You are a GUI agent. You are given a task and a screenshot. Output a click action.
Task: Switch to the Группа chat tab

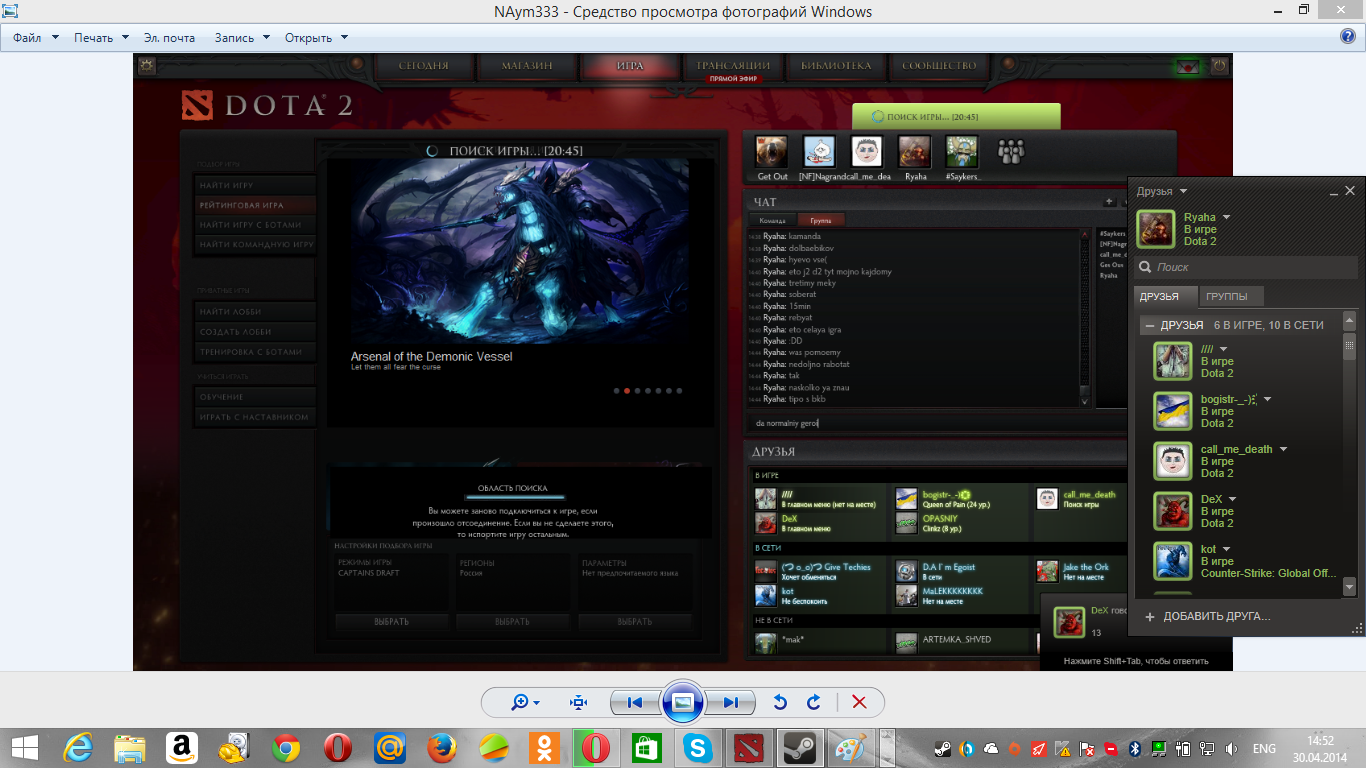pos(821,220)
